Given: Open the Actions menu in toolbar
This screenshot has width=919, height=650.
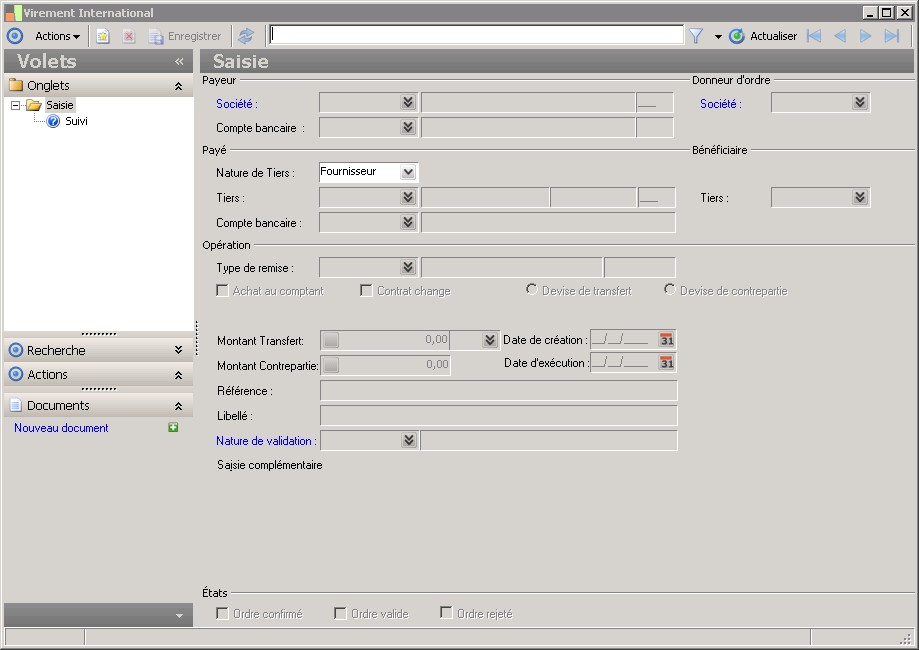Looking at the screenshot, I should point(57,36).
